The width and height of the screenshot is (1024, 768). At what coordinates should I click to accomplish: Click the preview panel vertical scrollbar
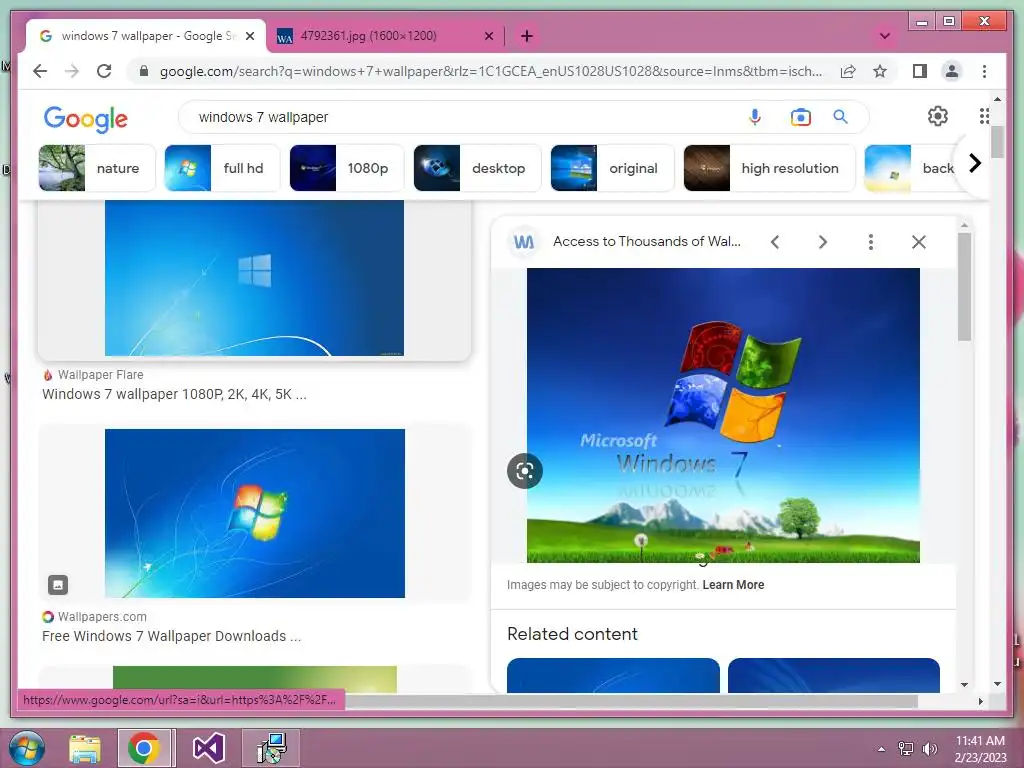tap(965, 287)
